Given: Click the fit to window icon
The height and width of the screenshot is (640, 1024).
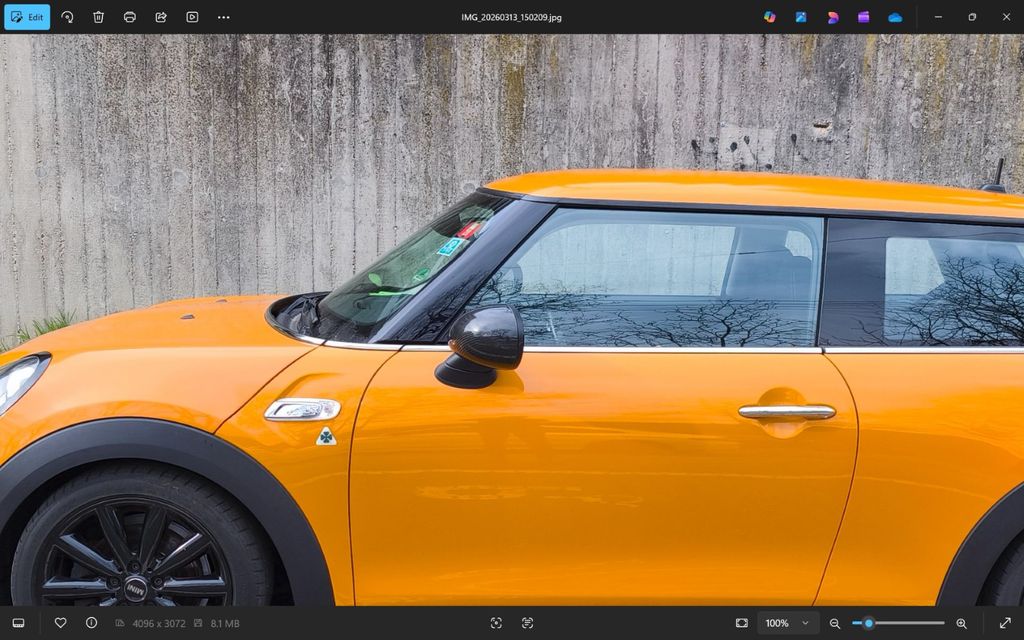Looking at the screenshot, I should click(741, 623).
